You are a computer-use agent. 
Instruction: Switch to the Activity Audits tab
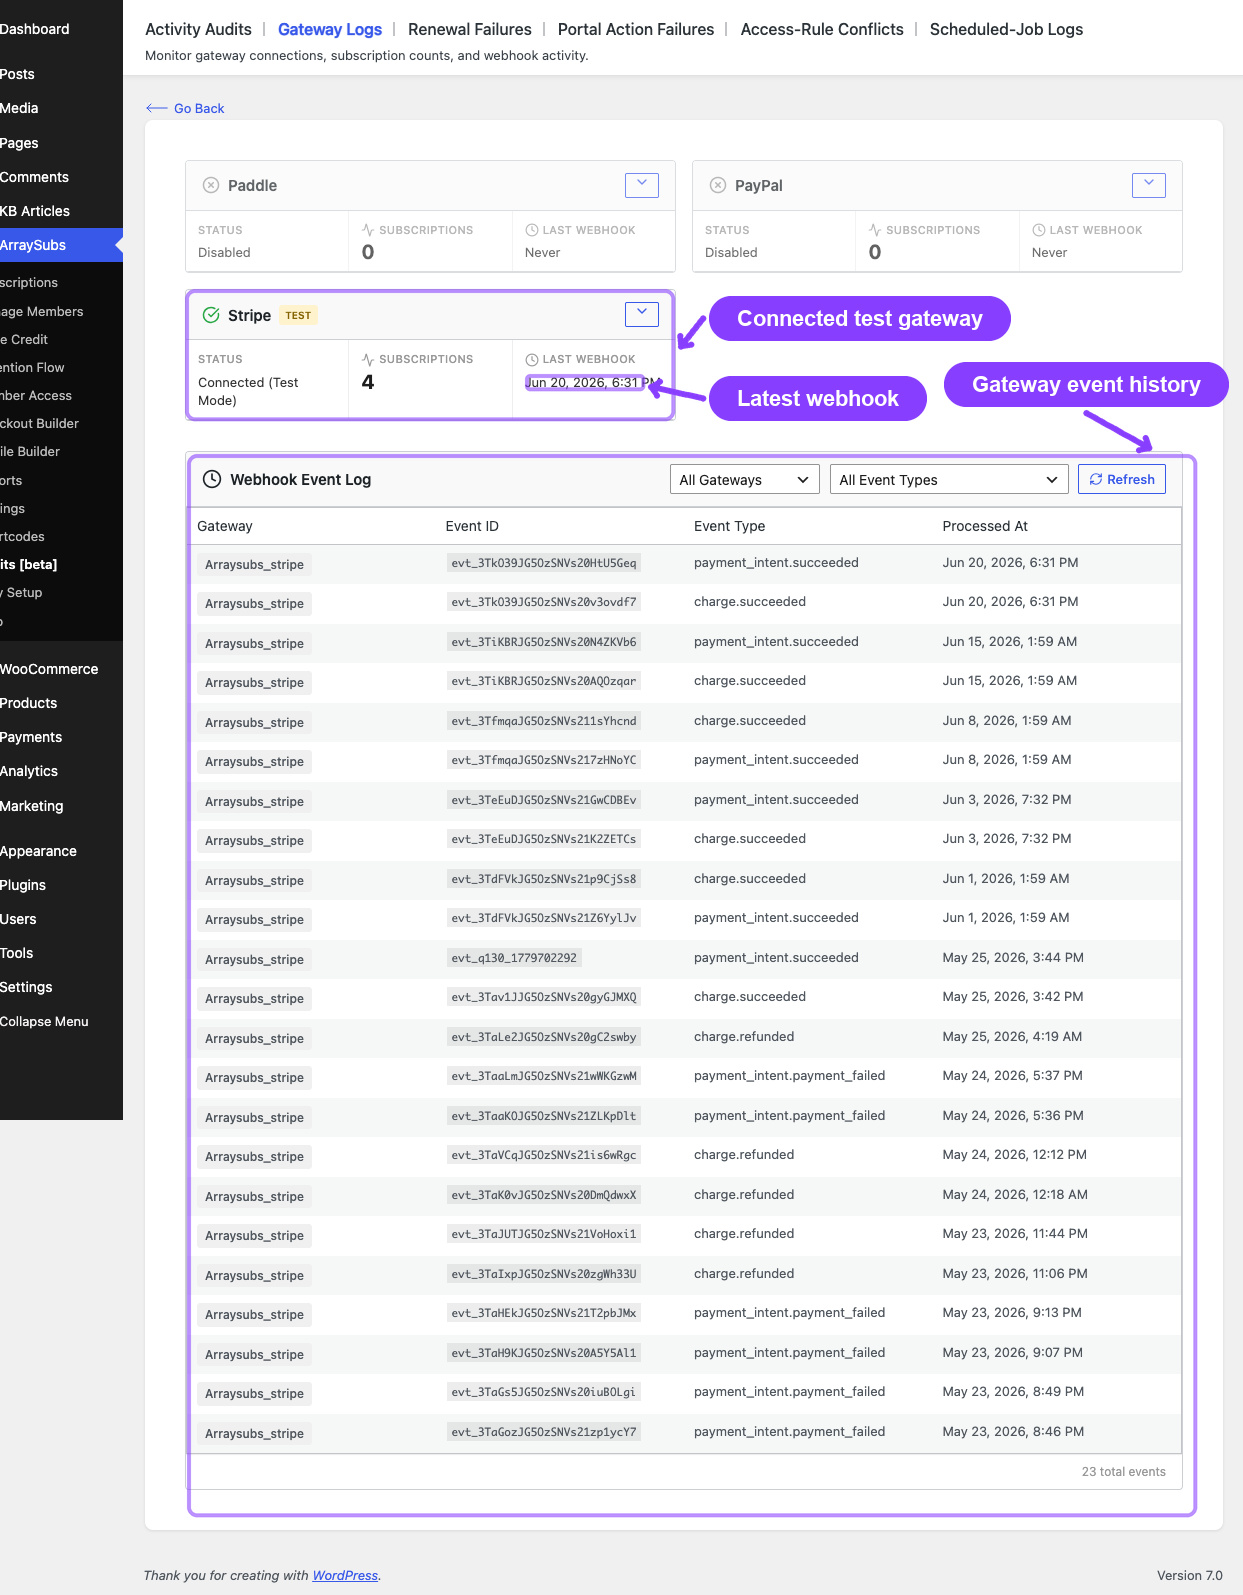(x=198, y=29)
